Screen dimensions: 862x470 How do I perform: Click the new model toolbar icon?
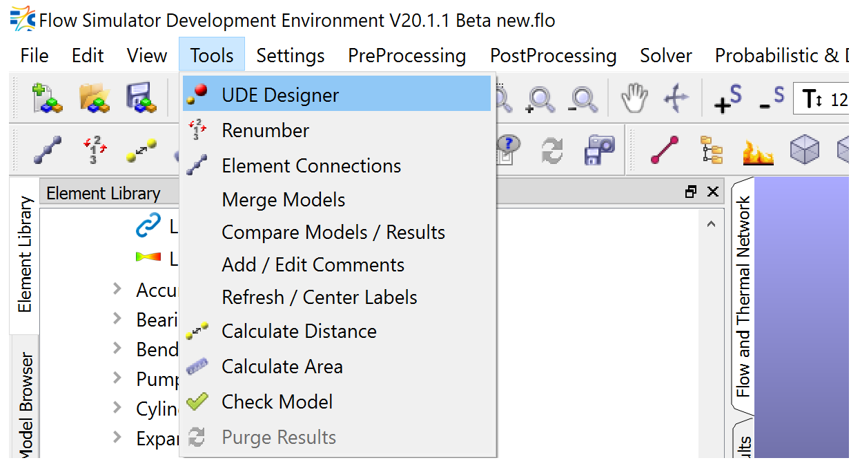pyautogui.click(x=46, y=98)
